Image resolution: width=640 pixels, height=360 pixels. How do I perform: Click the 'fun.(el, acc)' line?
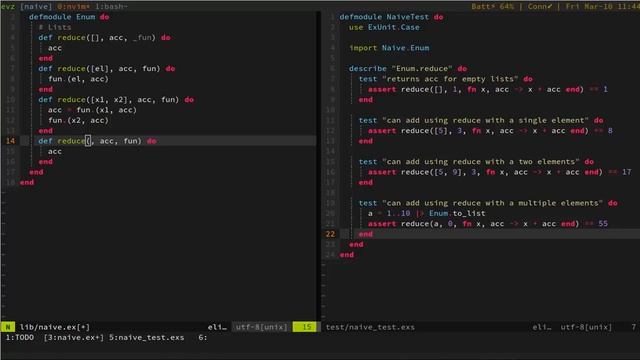[x=78, y=79]
